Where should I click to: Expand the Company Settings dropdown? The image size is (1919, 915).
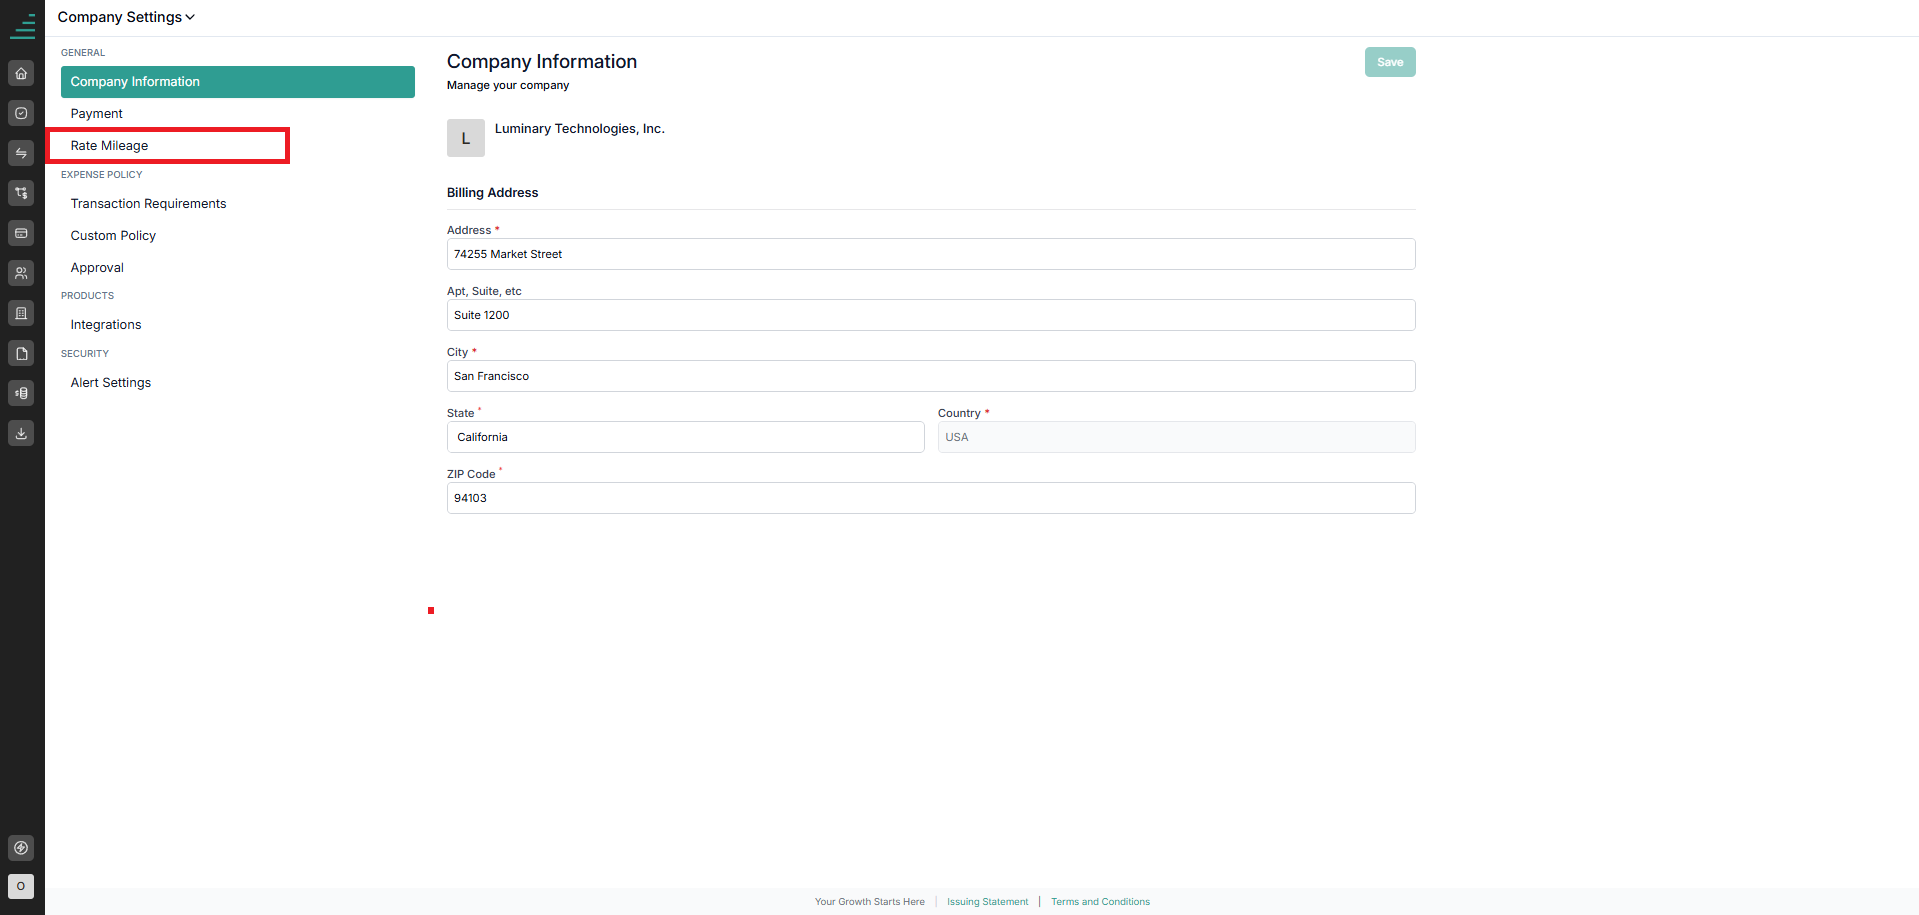pyautogui.click(x=126, y=17)
